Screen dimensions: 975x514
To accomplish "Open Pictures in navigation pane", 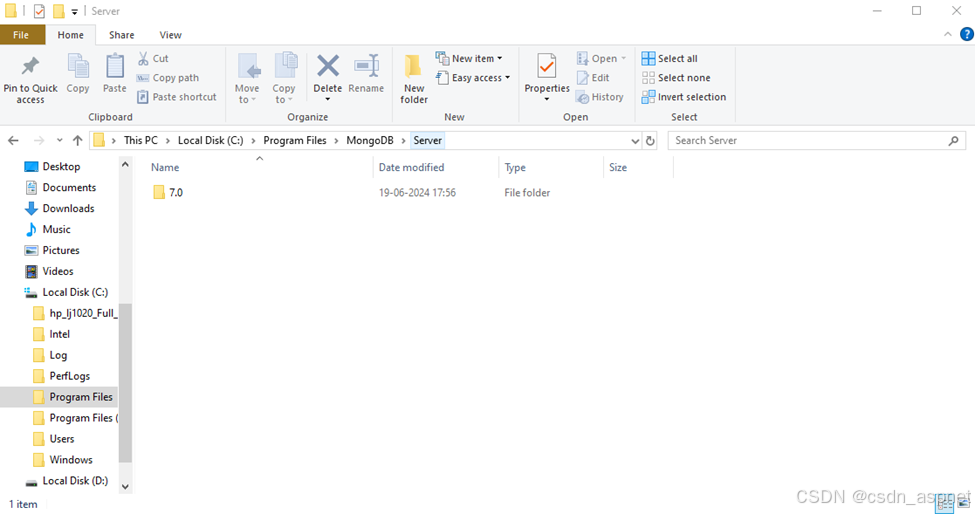I will (x=61, y=250).
